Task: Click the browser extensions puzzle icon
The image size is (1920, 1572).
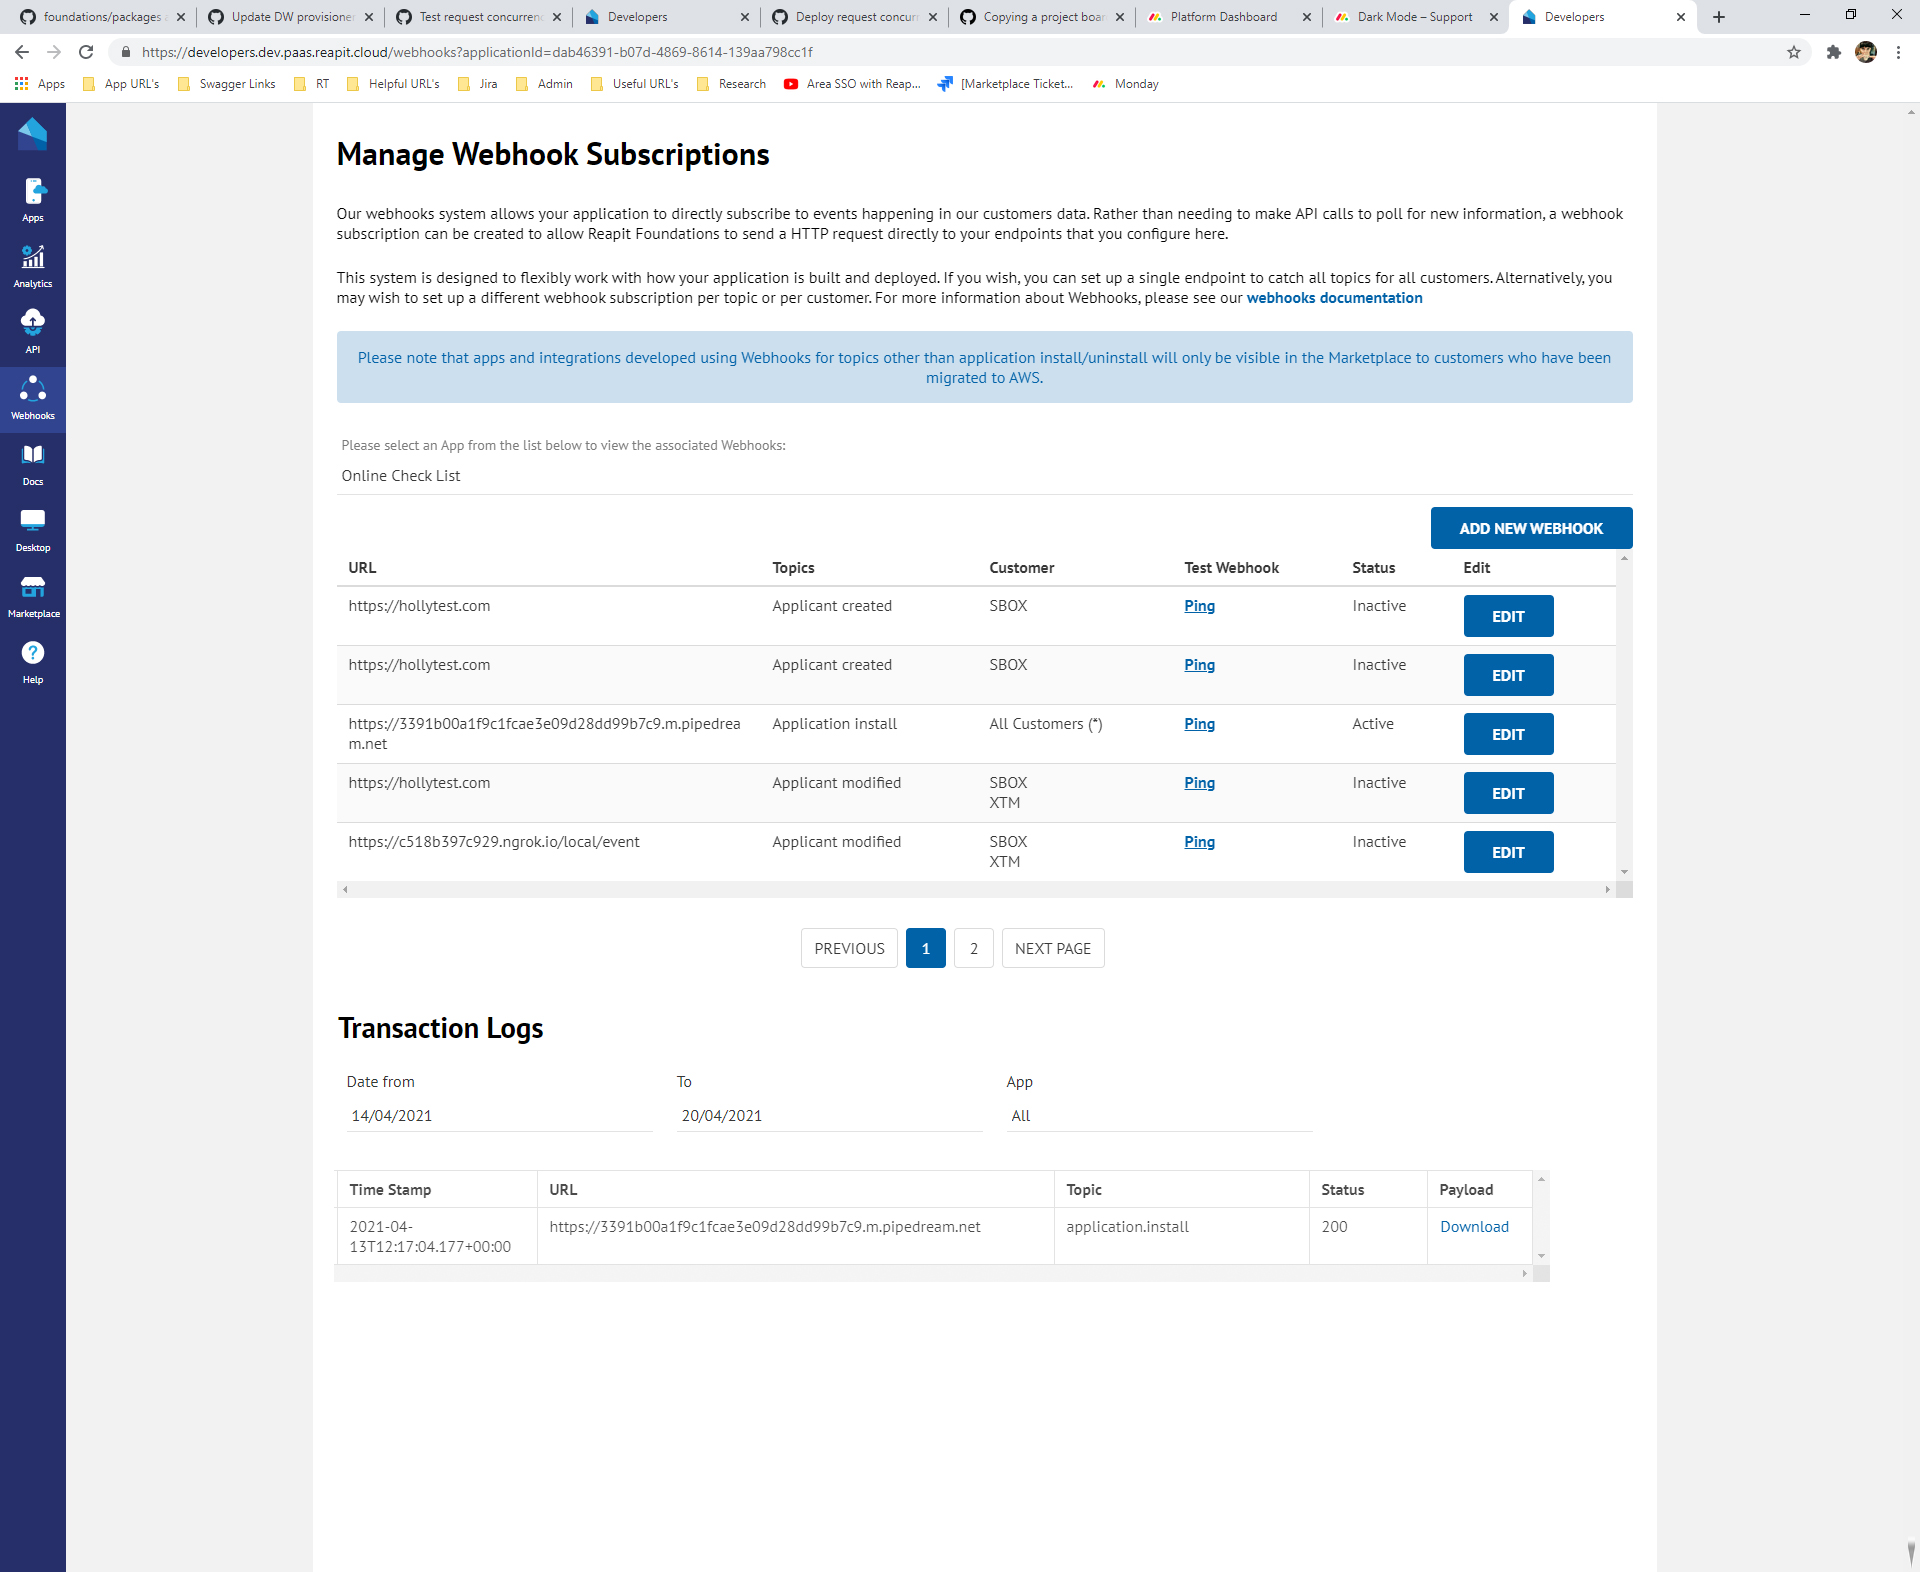Action: pos(1834,52)
